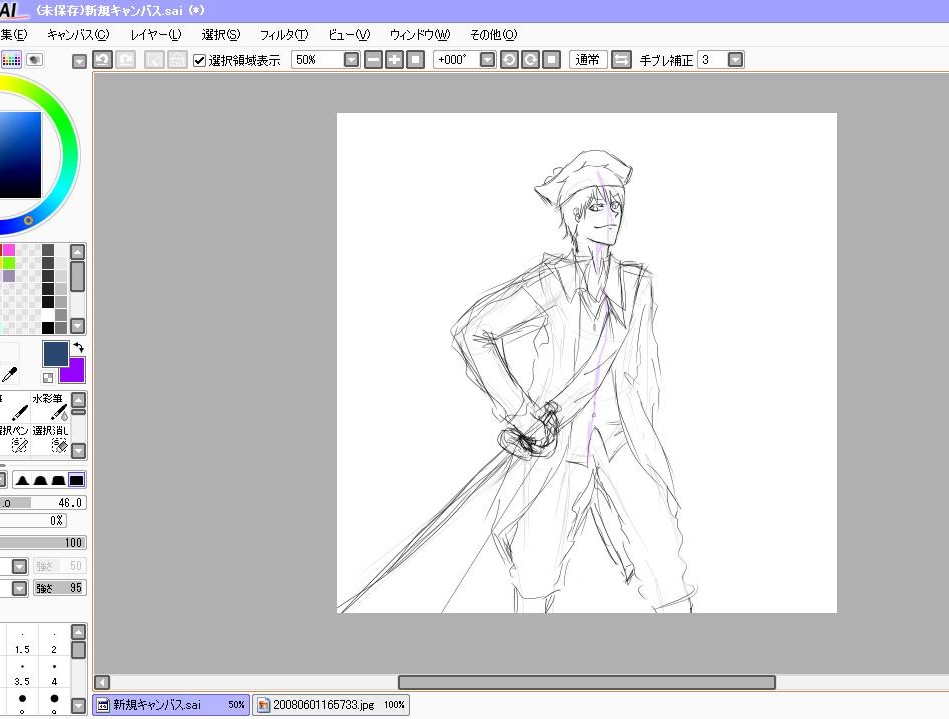Viewport: 949px width, 719px height.
Task: Flip the canvas view horizontally
Action: point(621,60)
